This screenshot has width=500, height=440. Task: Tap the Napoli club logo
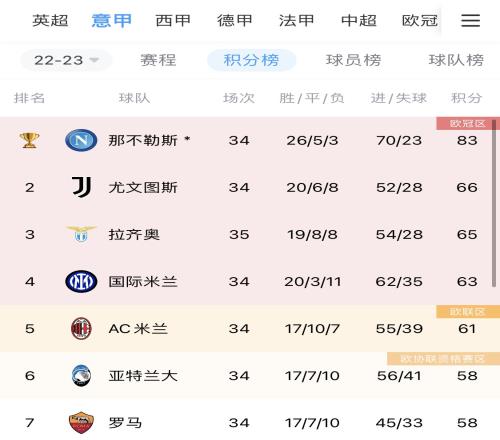81,140
